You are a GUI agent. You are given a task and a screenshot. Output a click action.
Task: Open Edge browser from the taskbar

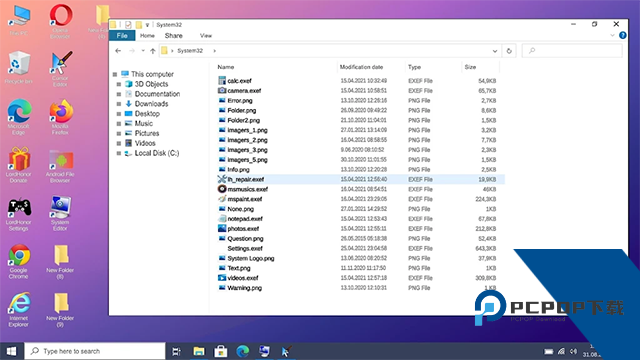243,351
